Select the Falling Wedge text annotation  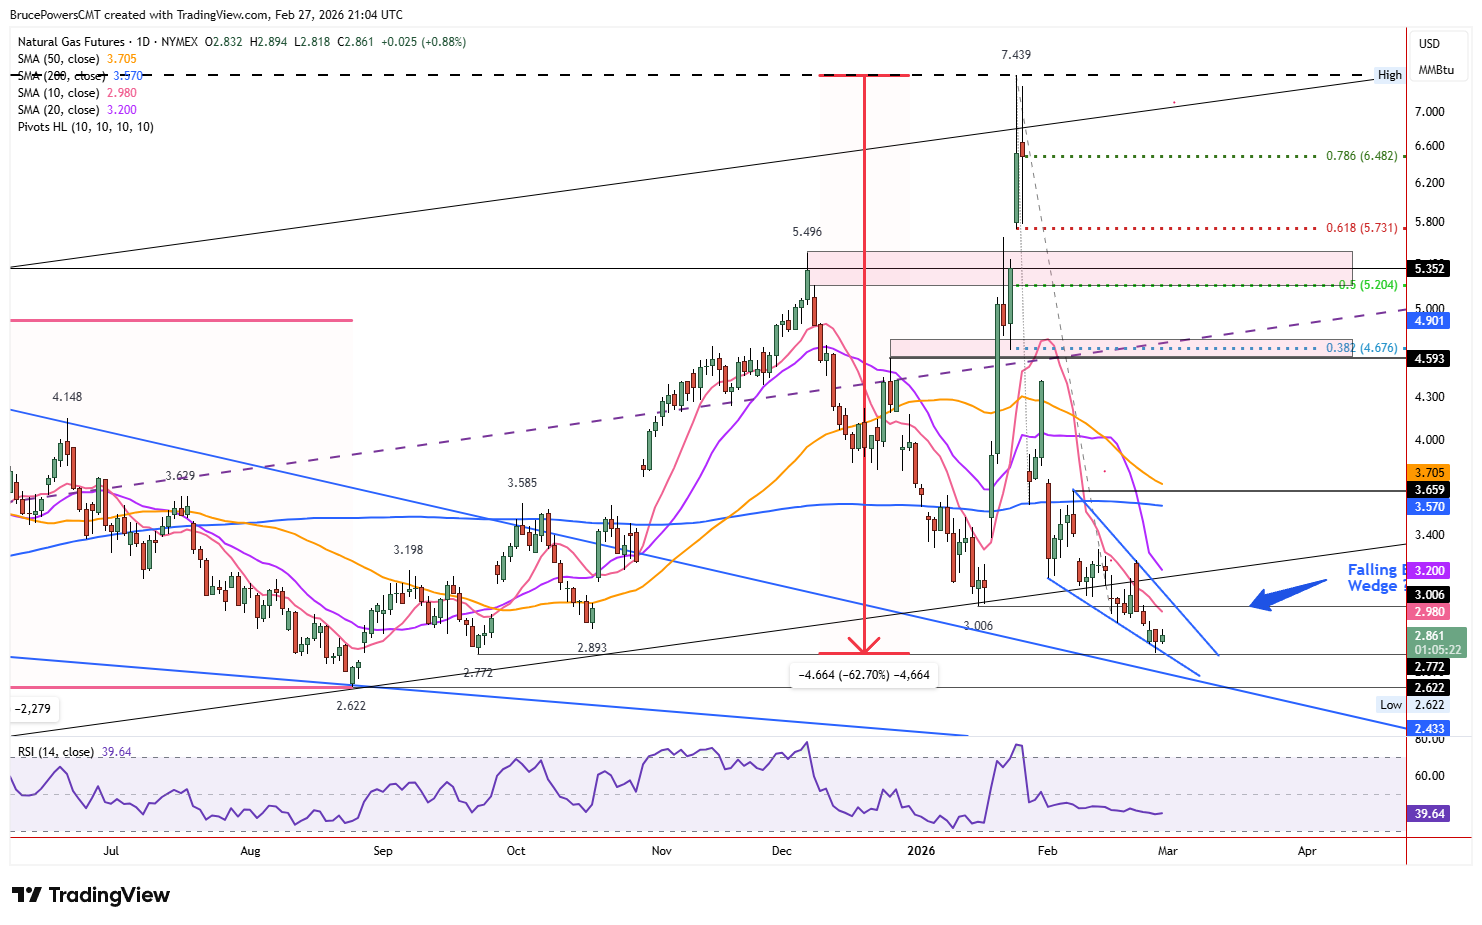click(x=1375, y=578)
